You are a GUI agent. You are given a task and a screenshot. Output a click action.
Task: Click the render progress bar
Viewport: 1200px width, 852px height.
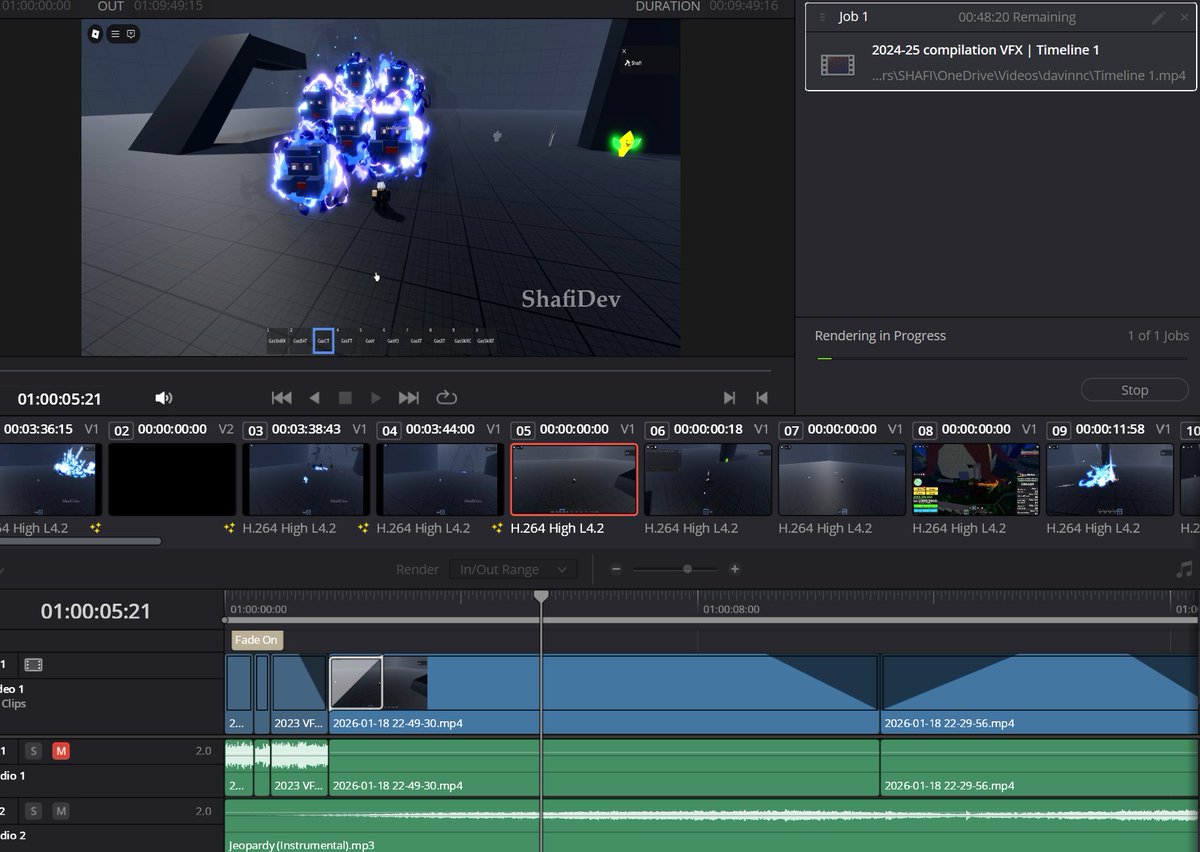(1001, 358)
